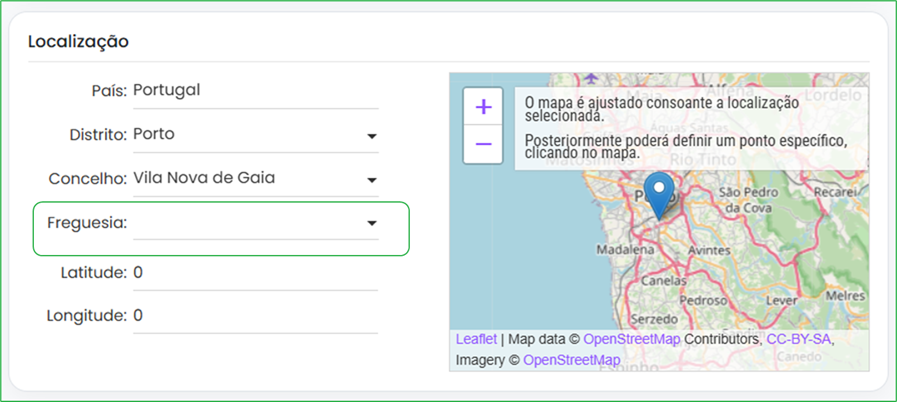Zoom in on the map with plus button
This screenshot has width=897, height=402.
483,107
